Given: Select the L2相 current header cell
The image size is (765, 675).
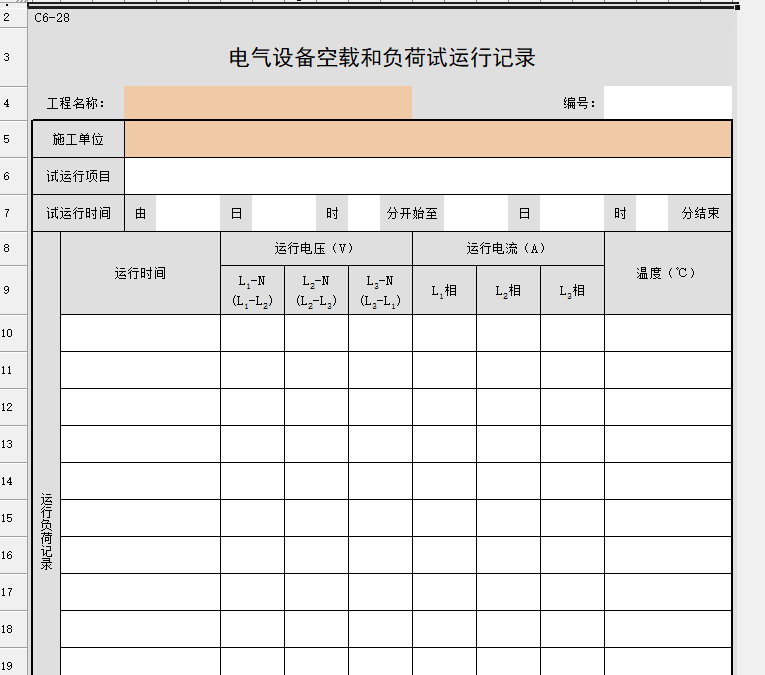Looking at the screenshot, I should pos(508,291).
